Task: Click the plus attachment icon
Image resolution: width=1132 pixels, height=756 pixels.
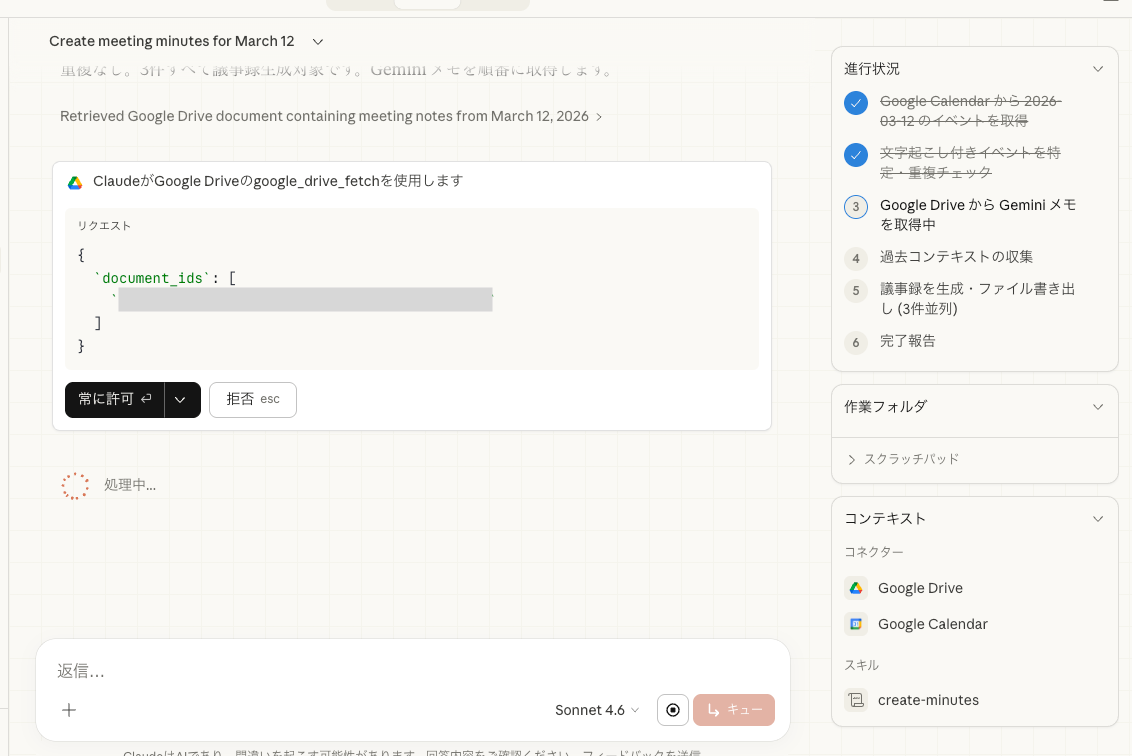Action: 68,710
